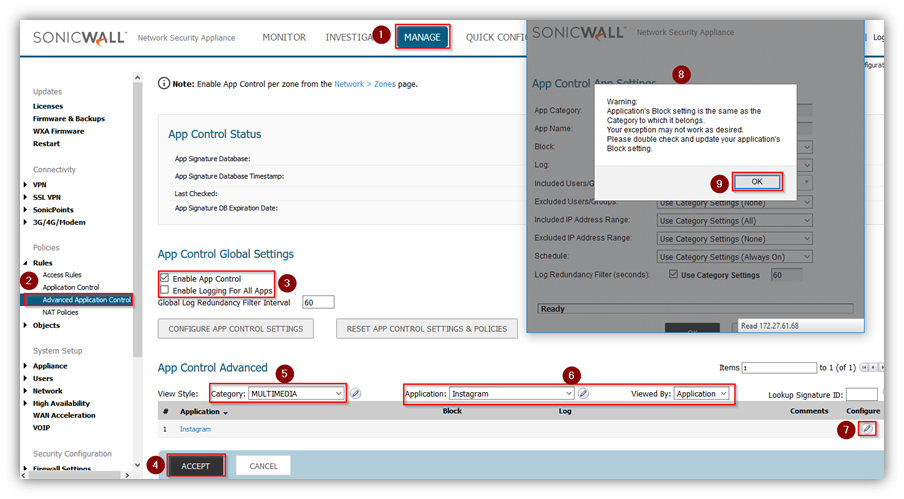This screenshot has height=499, width=904.
Task: Click the info icon beside the Note
Action: [164, 84]
